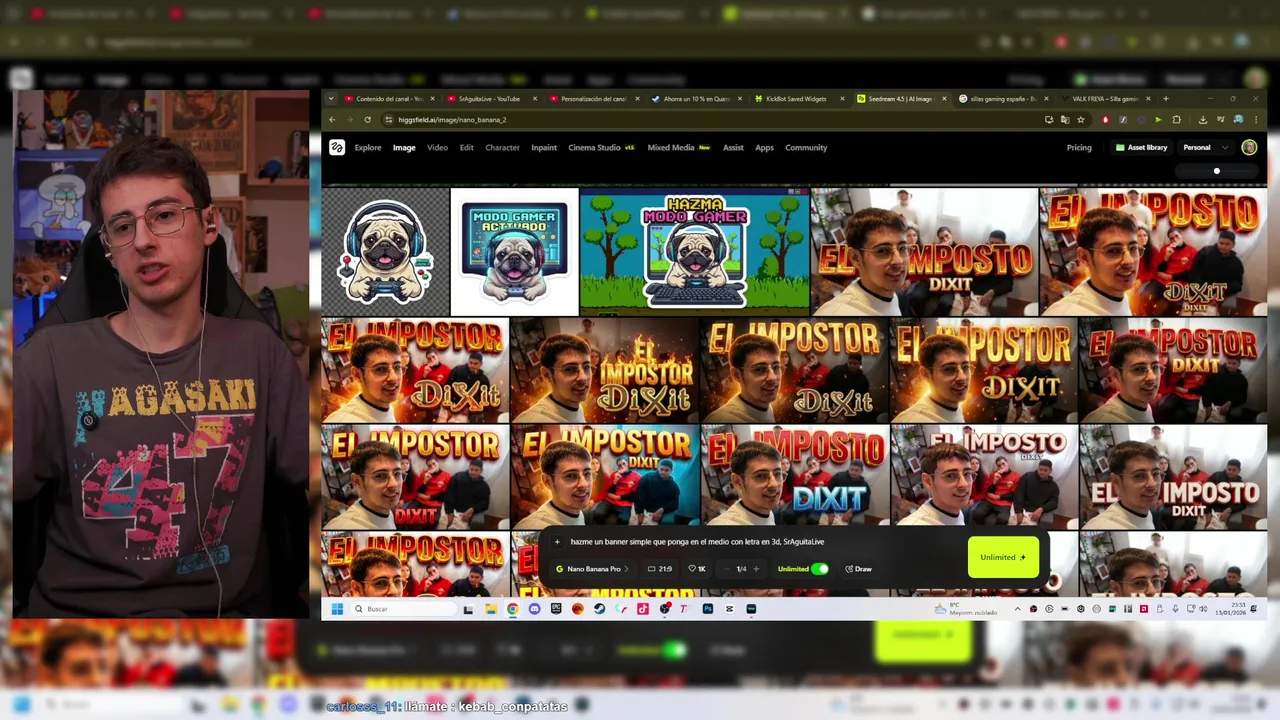Screen dimensions: 1280x720
Task: Open the browser downloads icon
Action: (1203, 119)
